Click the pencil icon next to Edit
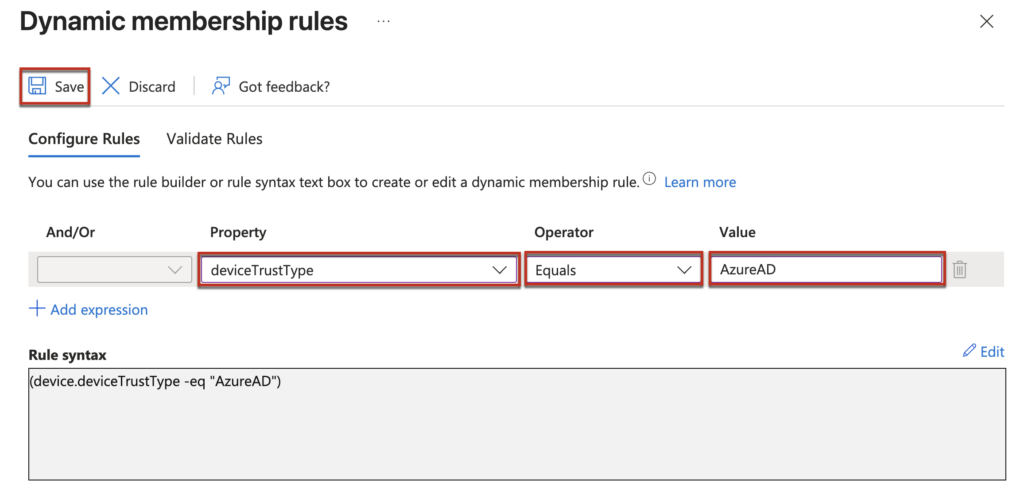 tap(968, 351)
